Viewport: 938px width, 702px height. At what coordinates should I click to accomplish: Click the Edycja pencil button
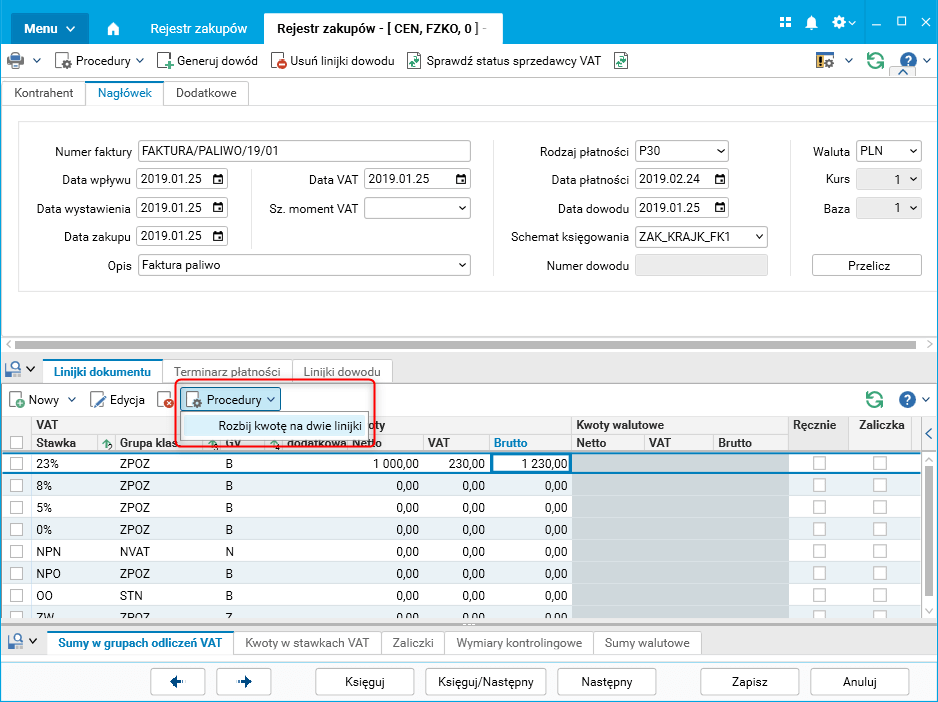point(117,400)
